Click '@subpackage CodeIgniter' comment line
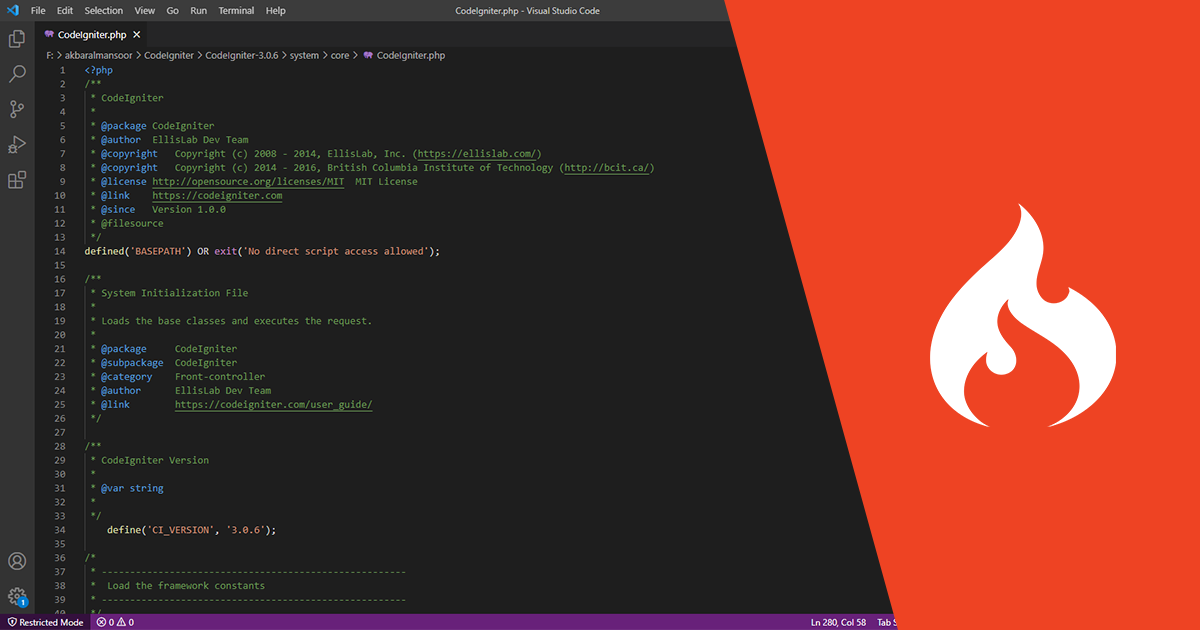Screen dimensions: 1200x630 click(169, 363)
